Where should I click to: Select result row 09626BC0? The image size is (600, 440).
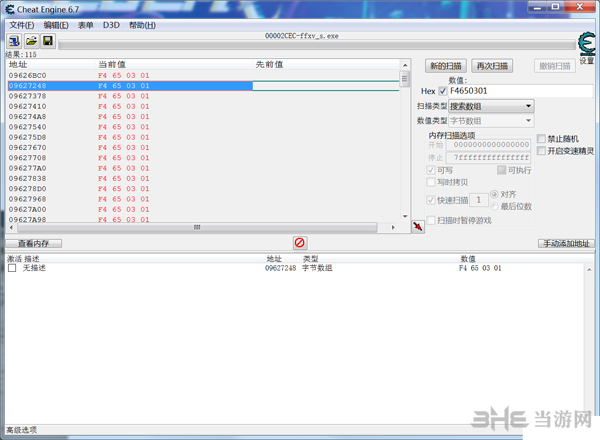pyautogui.click(x=203, y=75)
